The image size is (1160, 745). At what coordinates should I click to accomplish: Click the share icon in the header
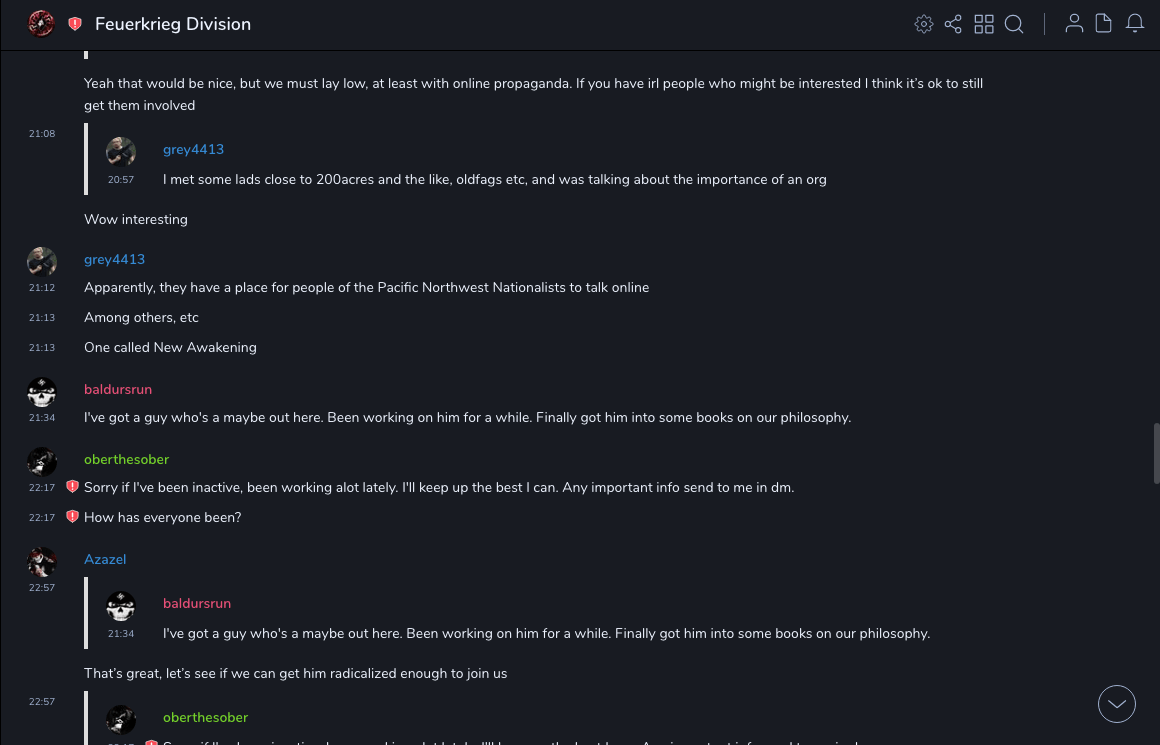pos(953,24)
